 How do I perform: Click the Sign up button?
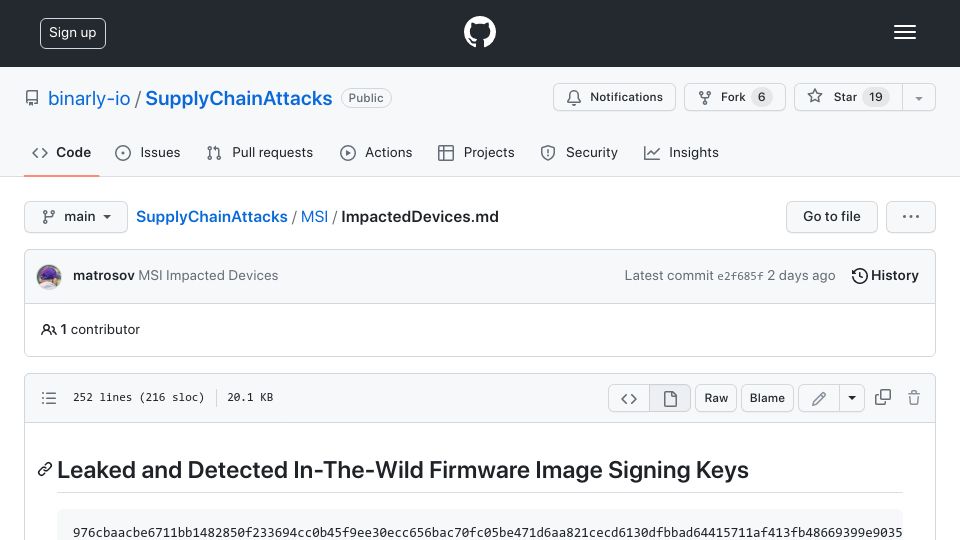pos(73,33)
